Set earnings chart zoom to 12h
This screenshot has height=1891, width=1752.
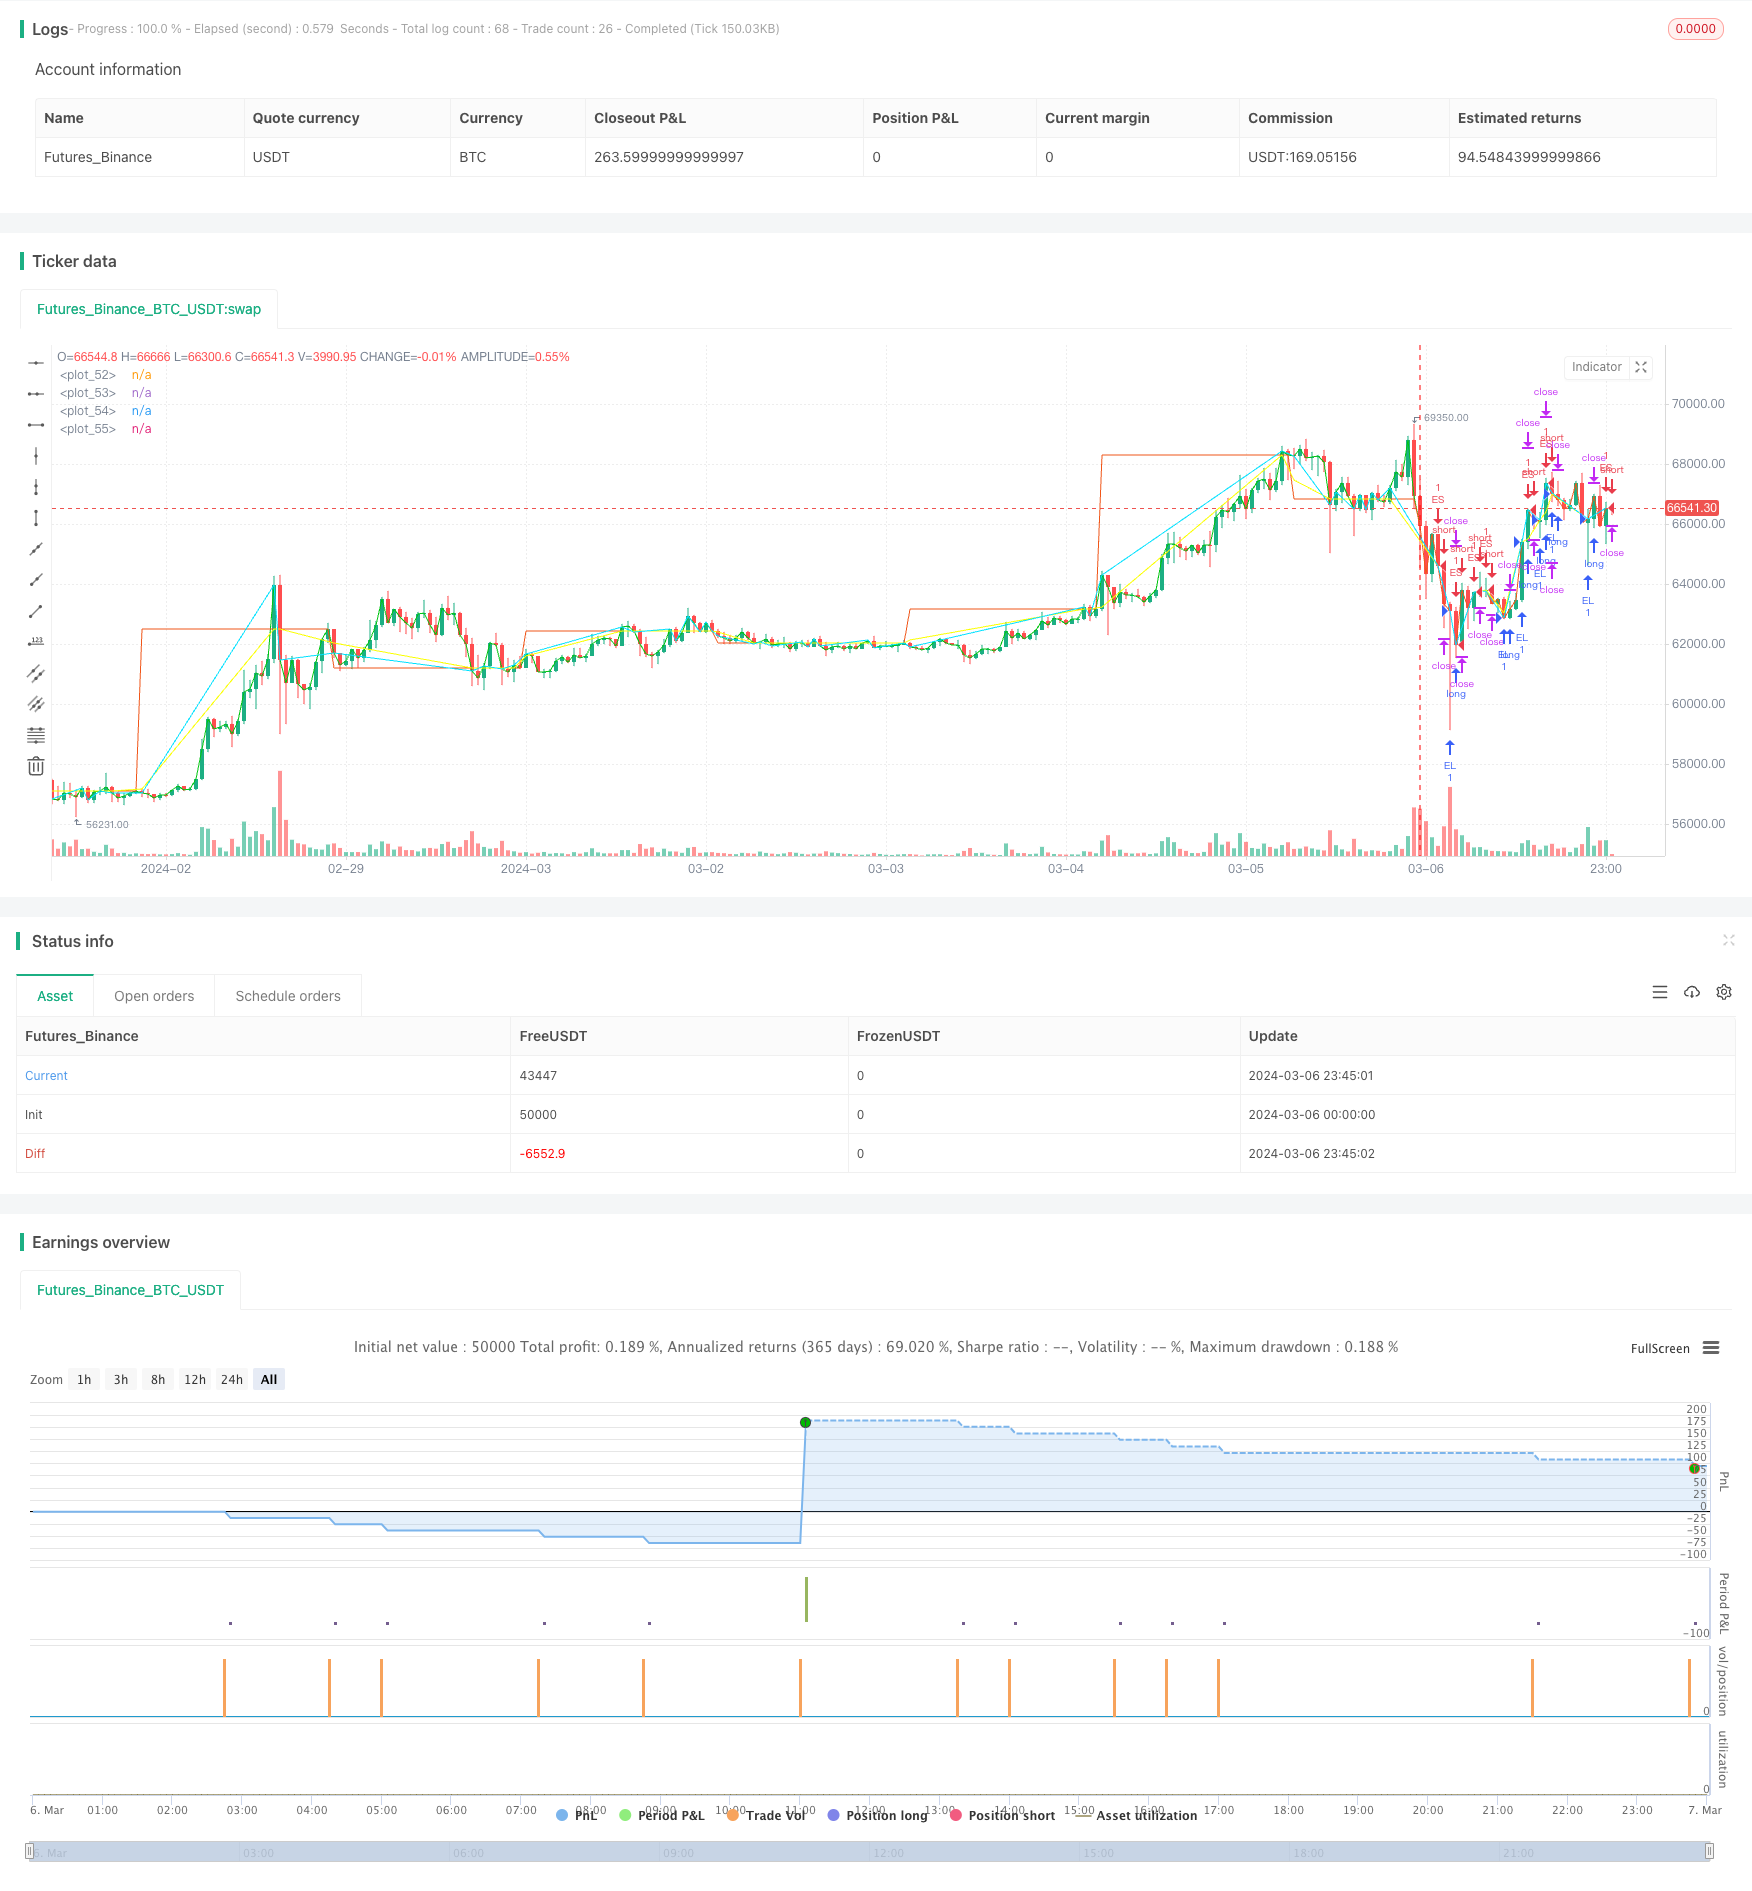(195, 1379)
